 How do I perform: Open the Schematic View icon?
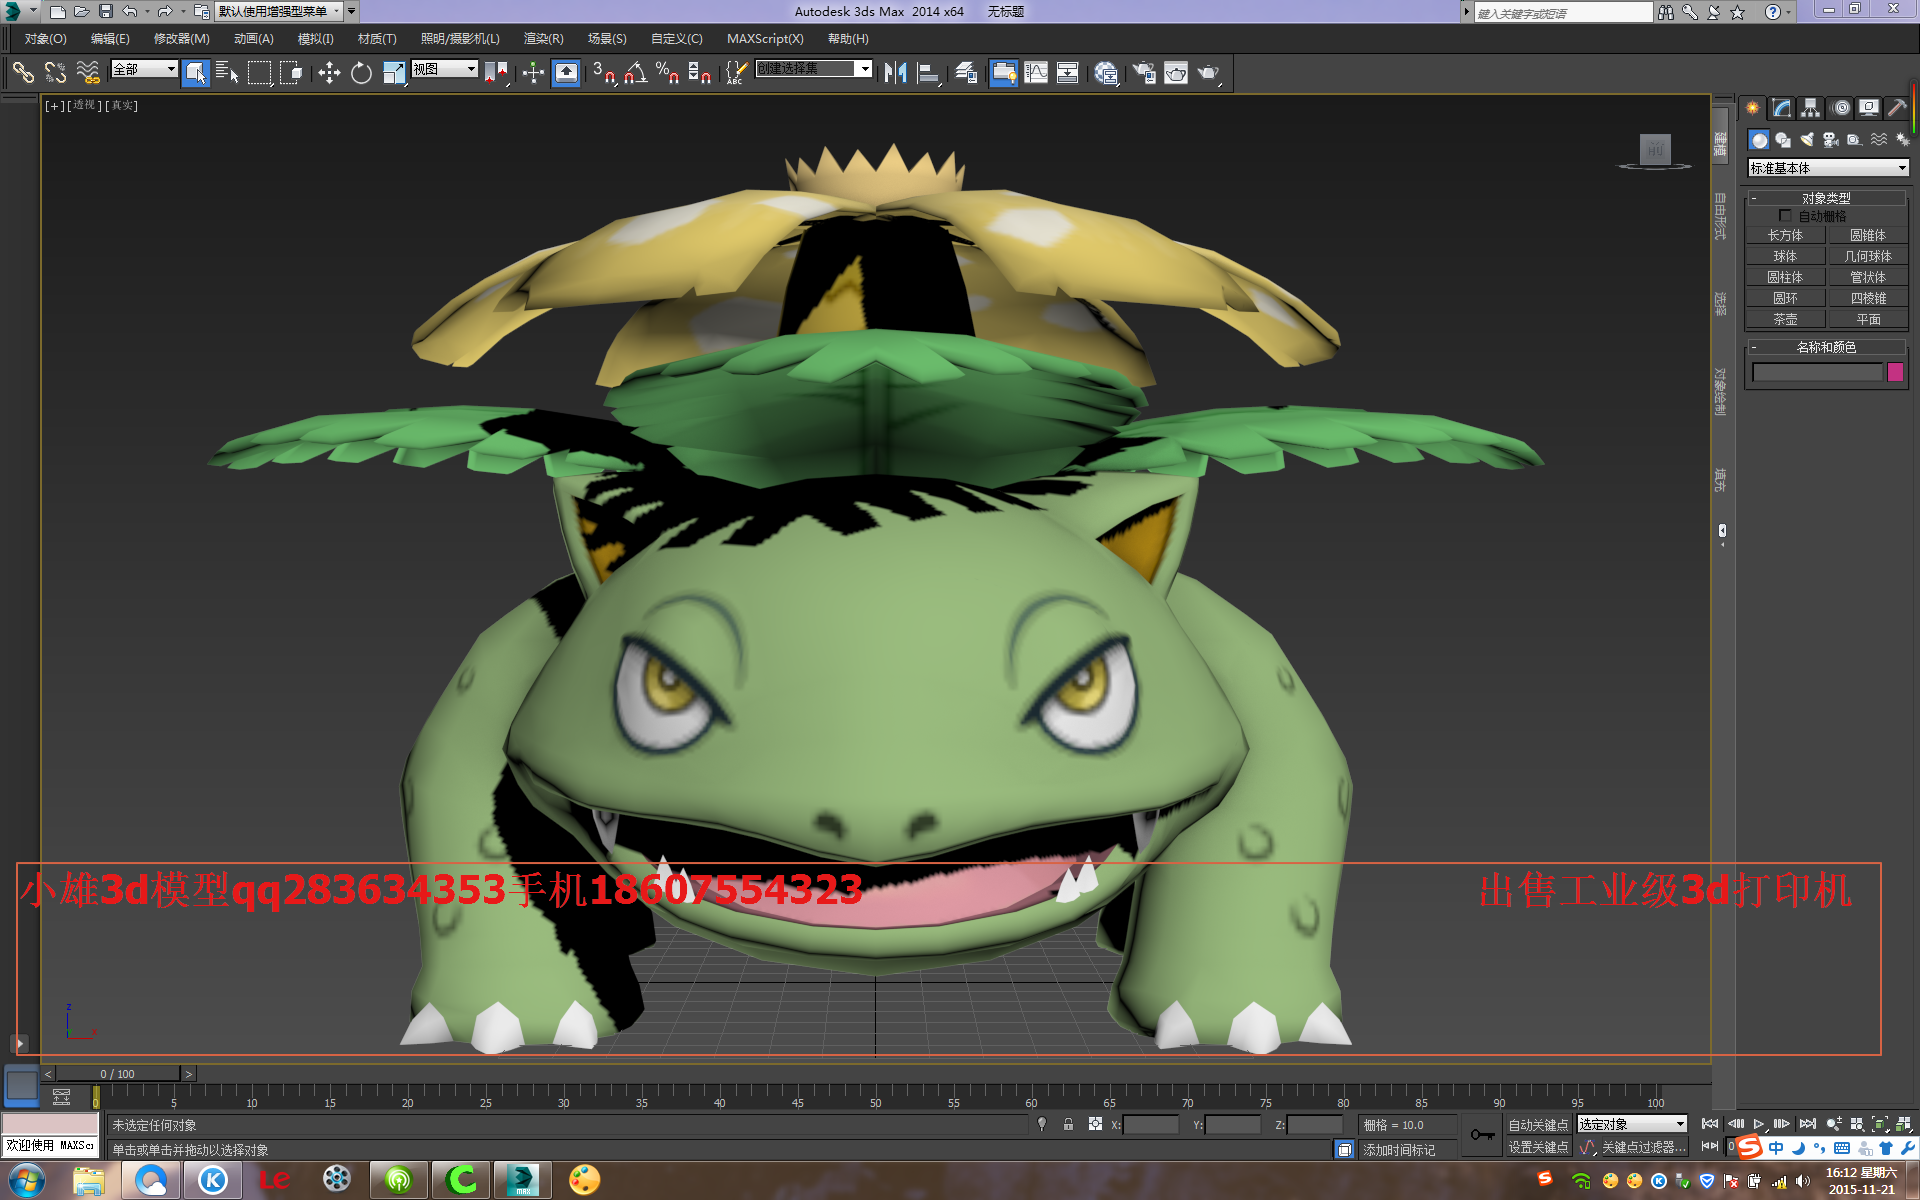pos(1068,72)
